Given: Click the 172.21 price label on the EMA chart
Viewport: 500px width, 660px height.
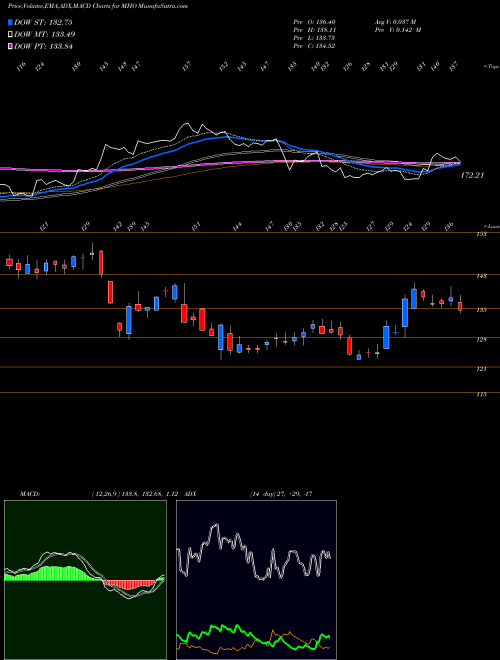Looking at the screenshot, I should (472, 175).
